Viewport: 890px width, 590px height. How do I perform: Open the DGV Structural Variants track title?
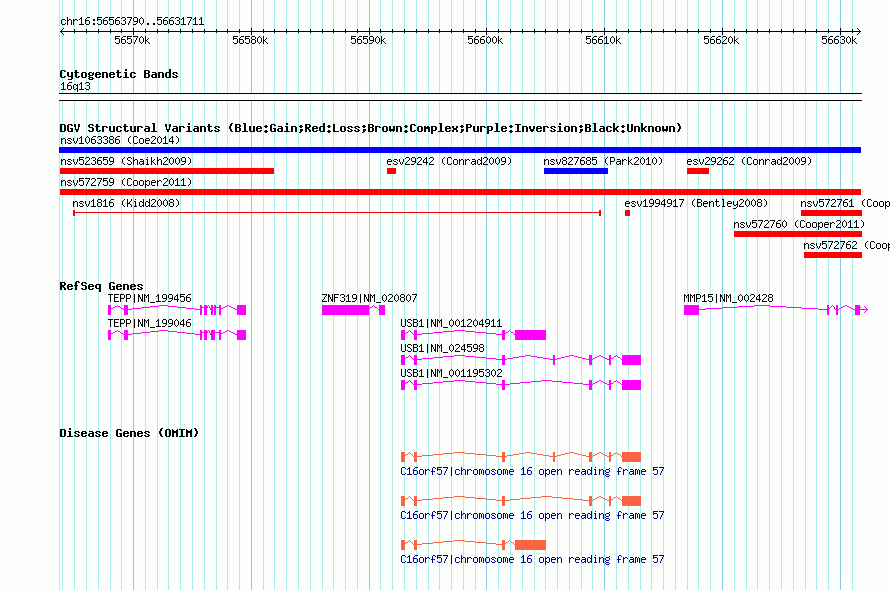pyautogui.click(x=370, y=128)
